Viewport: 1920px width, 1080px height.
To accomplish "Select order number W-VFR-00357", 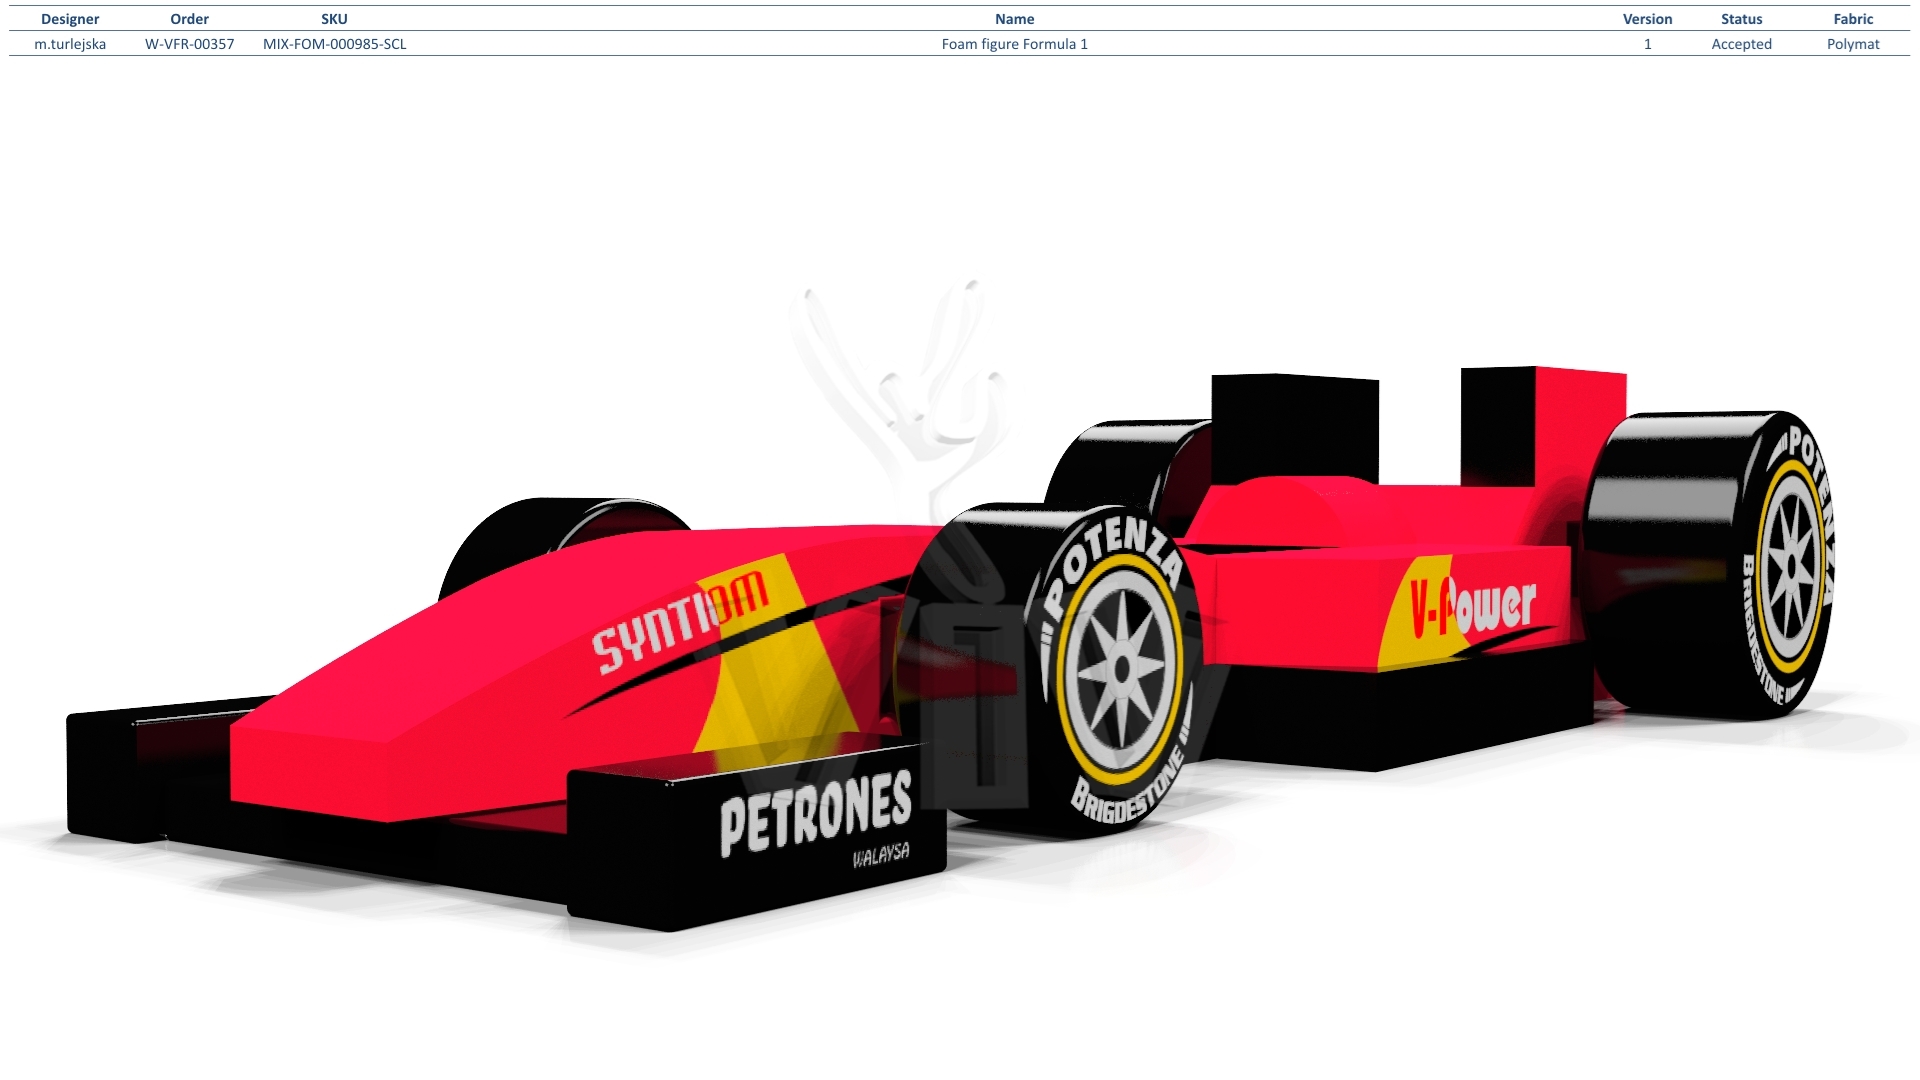I will pyautogui.click(x=189, y=44).
